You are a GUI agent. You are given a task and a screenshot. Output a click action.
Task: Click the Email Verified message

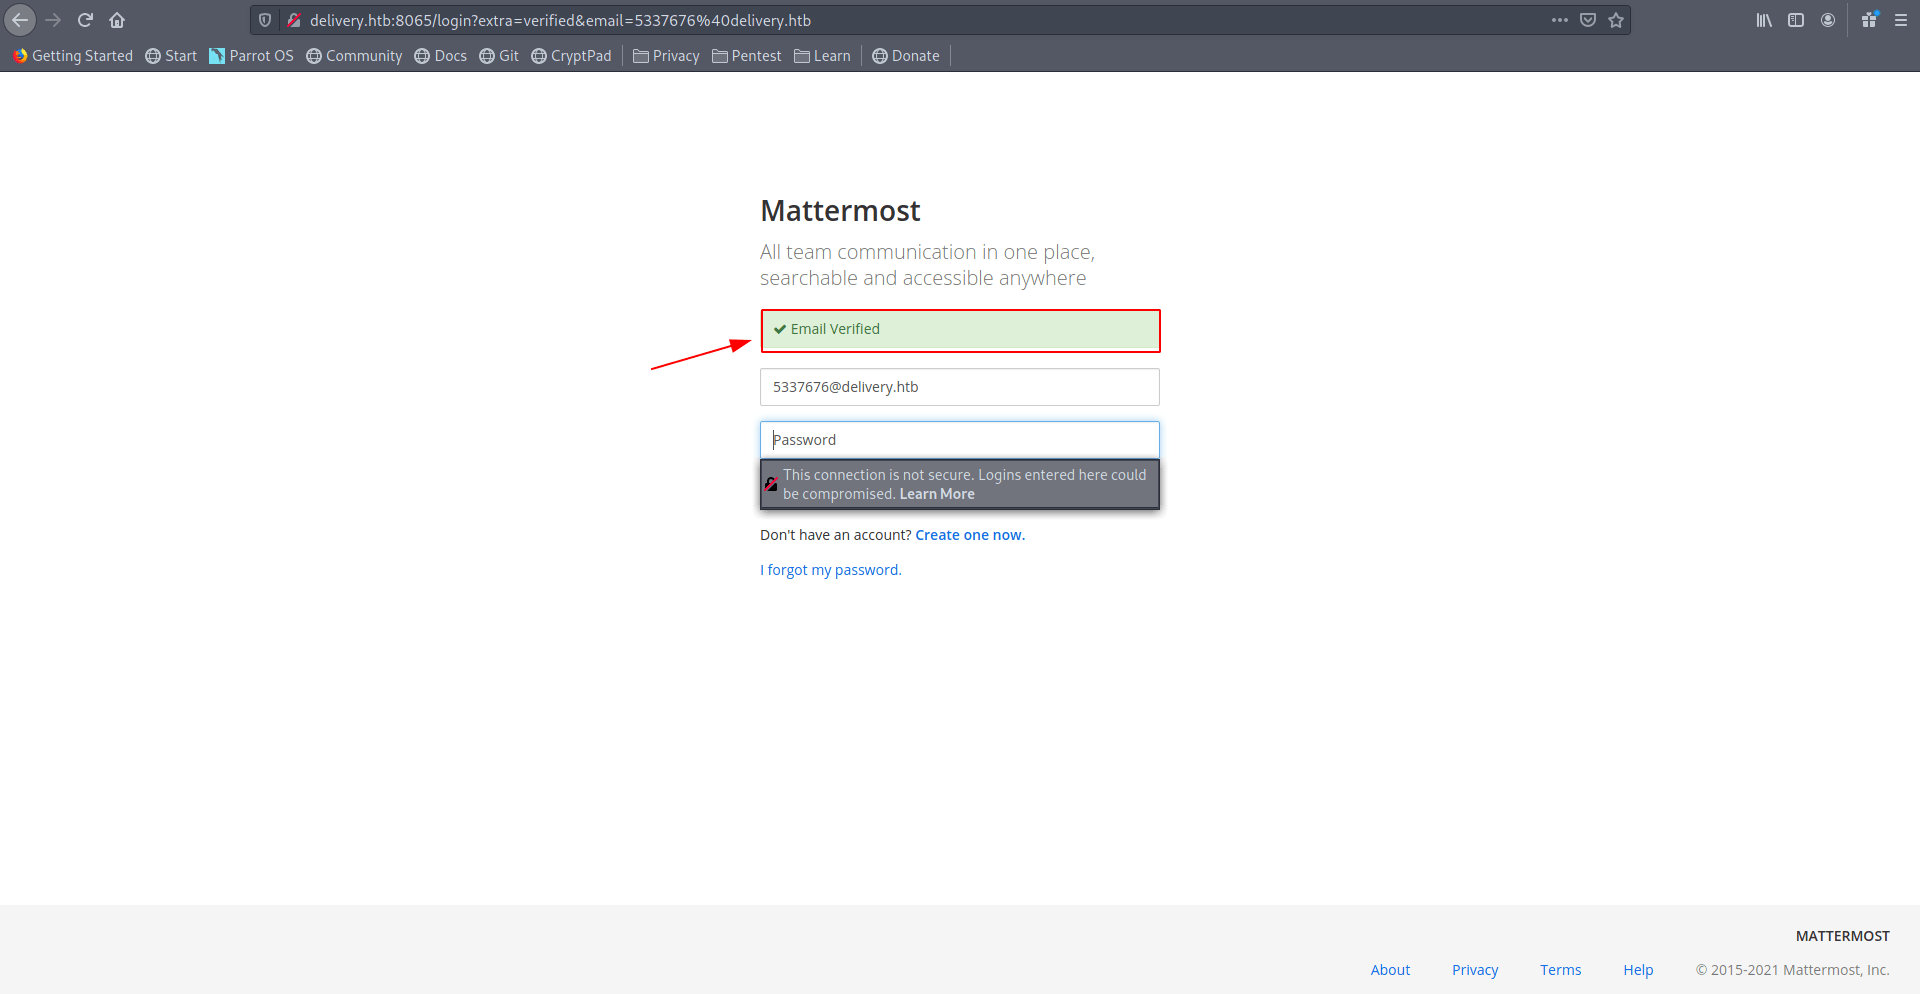(x=960, y=330)
